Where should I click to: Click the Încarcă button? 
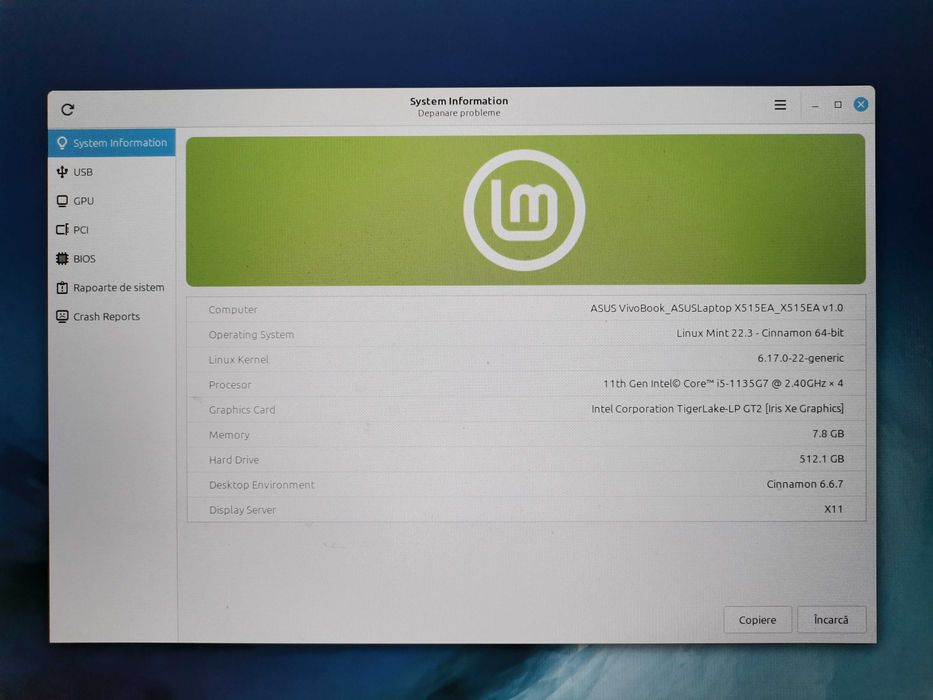pos(831,620)
